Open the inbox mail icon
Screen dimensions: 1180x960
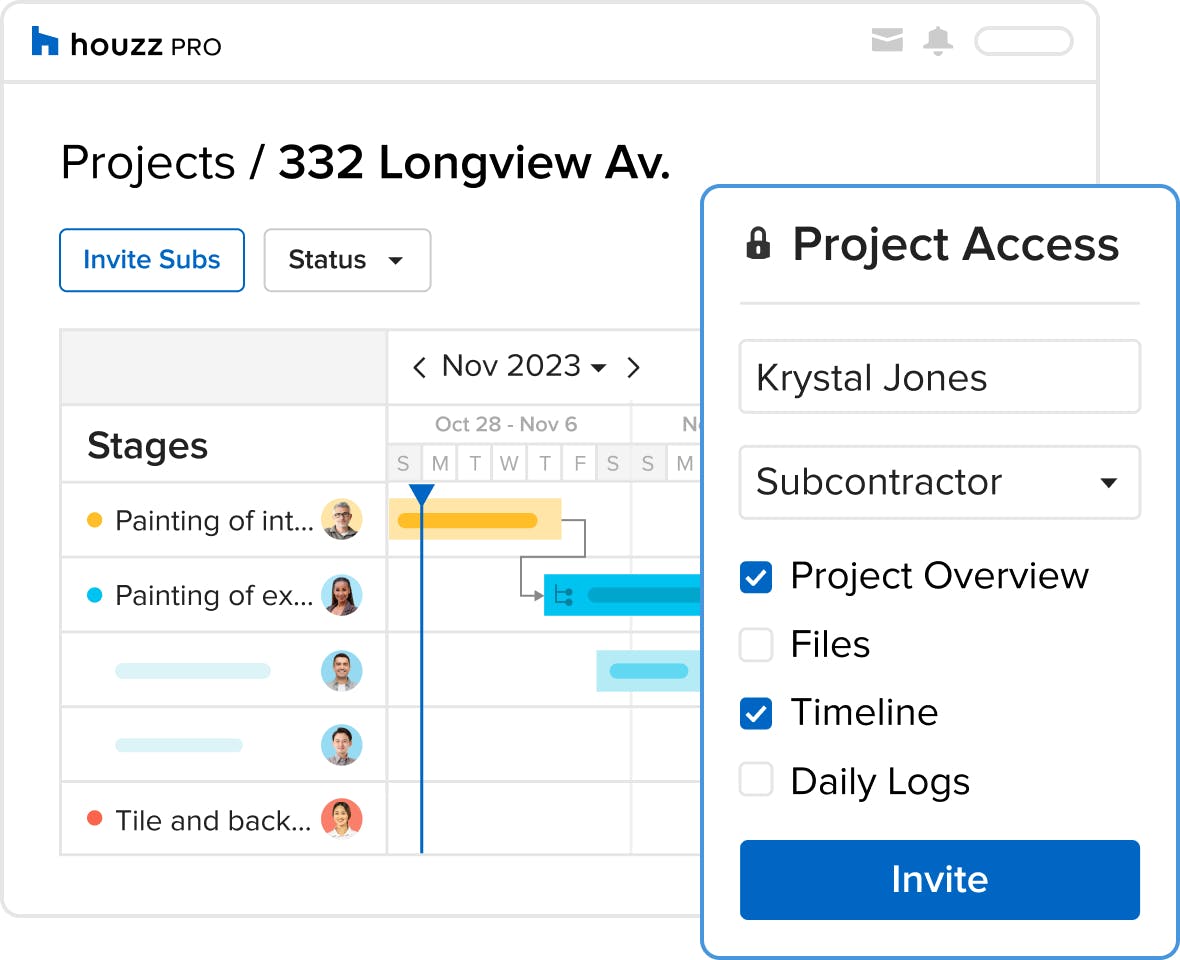click(x=887, y=41)
